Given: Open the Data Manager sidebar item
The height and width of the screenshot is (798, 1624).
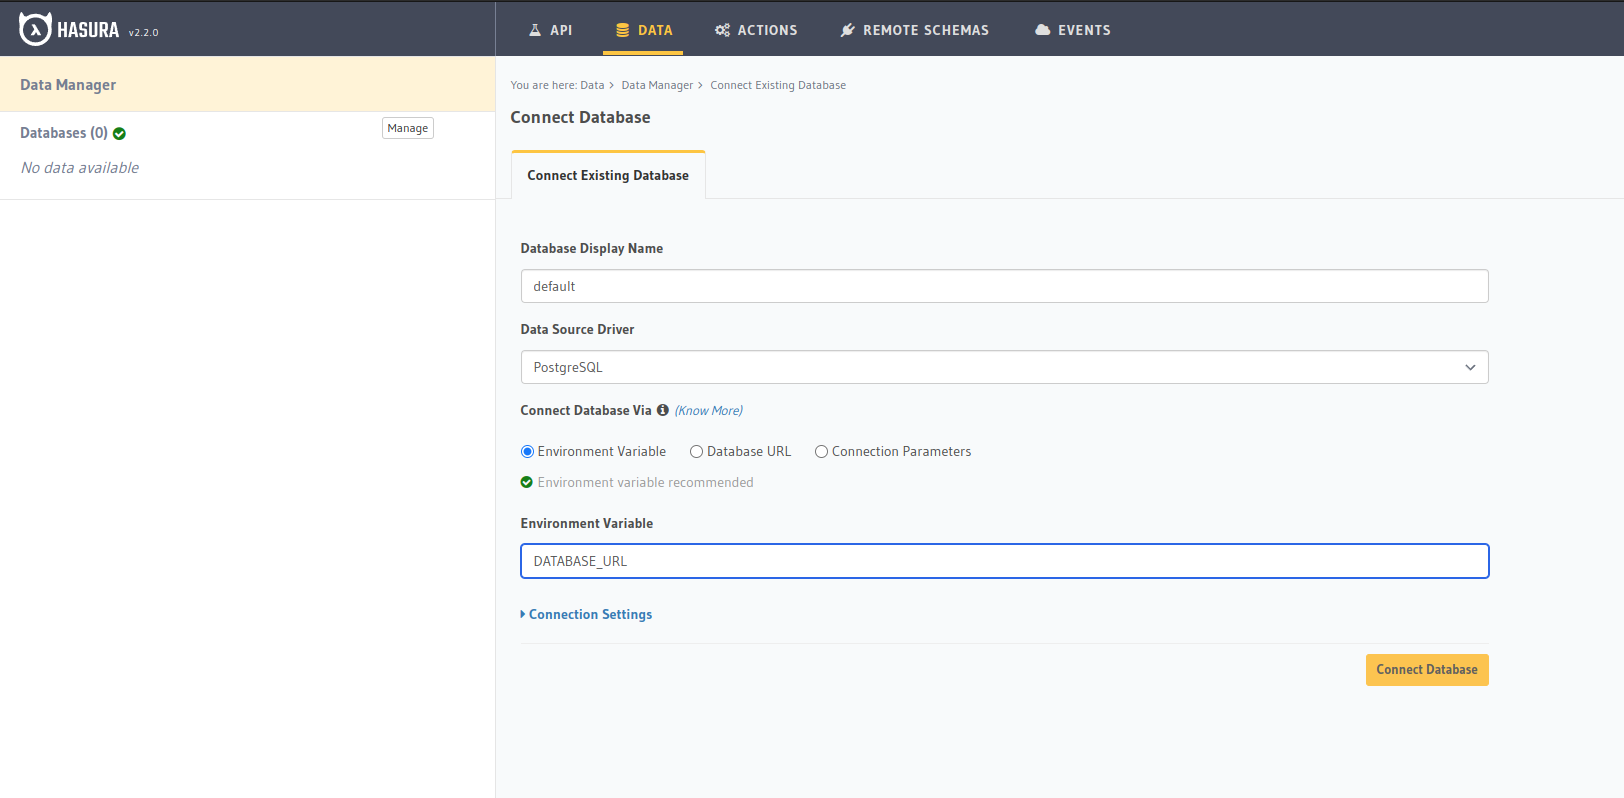Looking at the screenshot, I should [x=68, y=85].
